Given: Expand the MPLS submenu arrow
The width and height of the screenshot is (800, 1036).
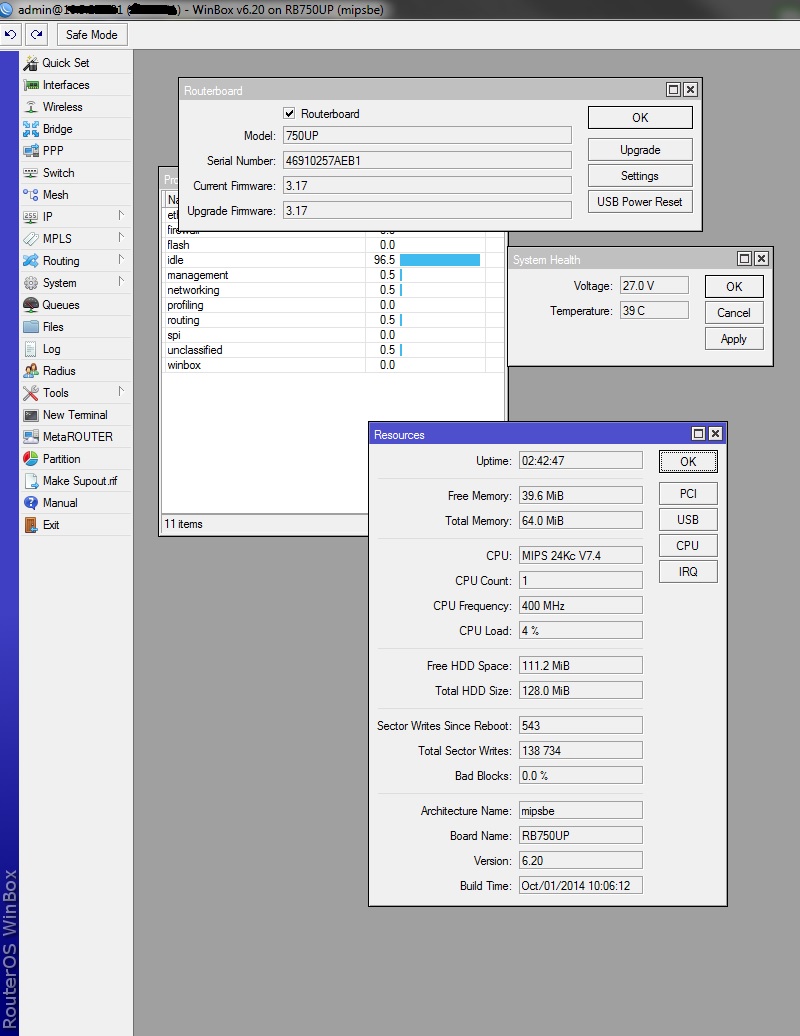Looking at the screenshot, I should coord(121,237).
